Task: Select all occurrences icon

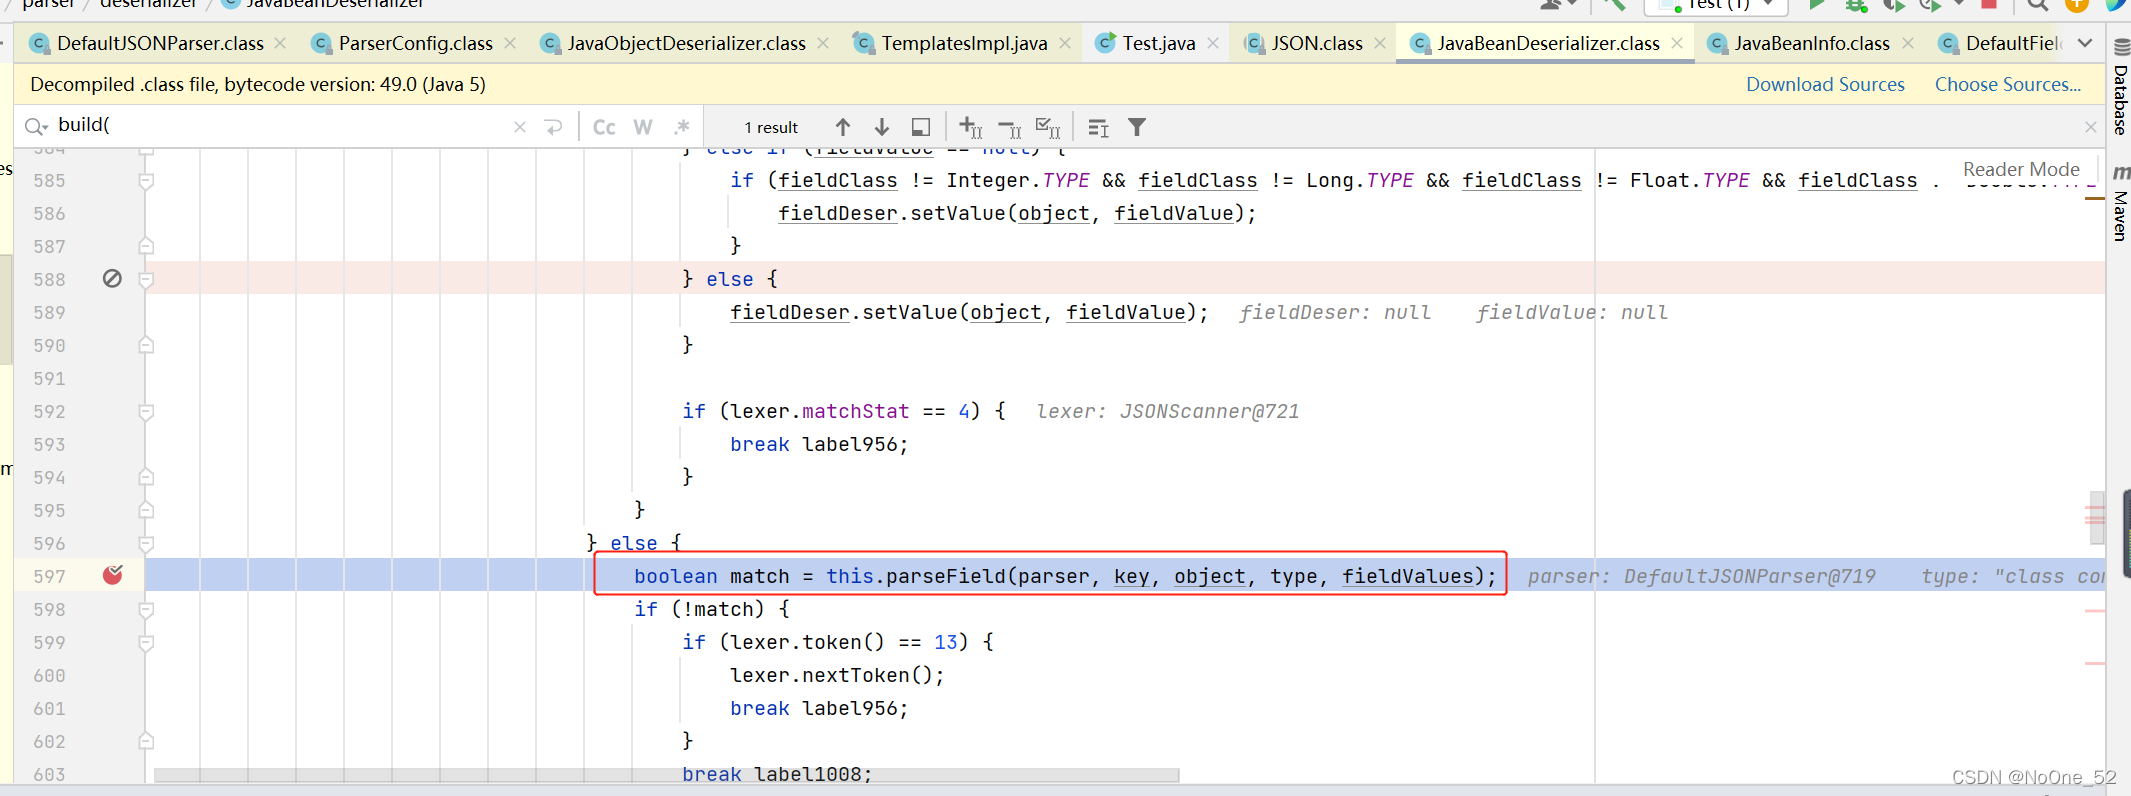Action: click(1048, 127)
